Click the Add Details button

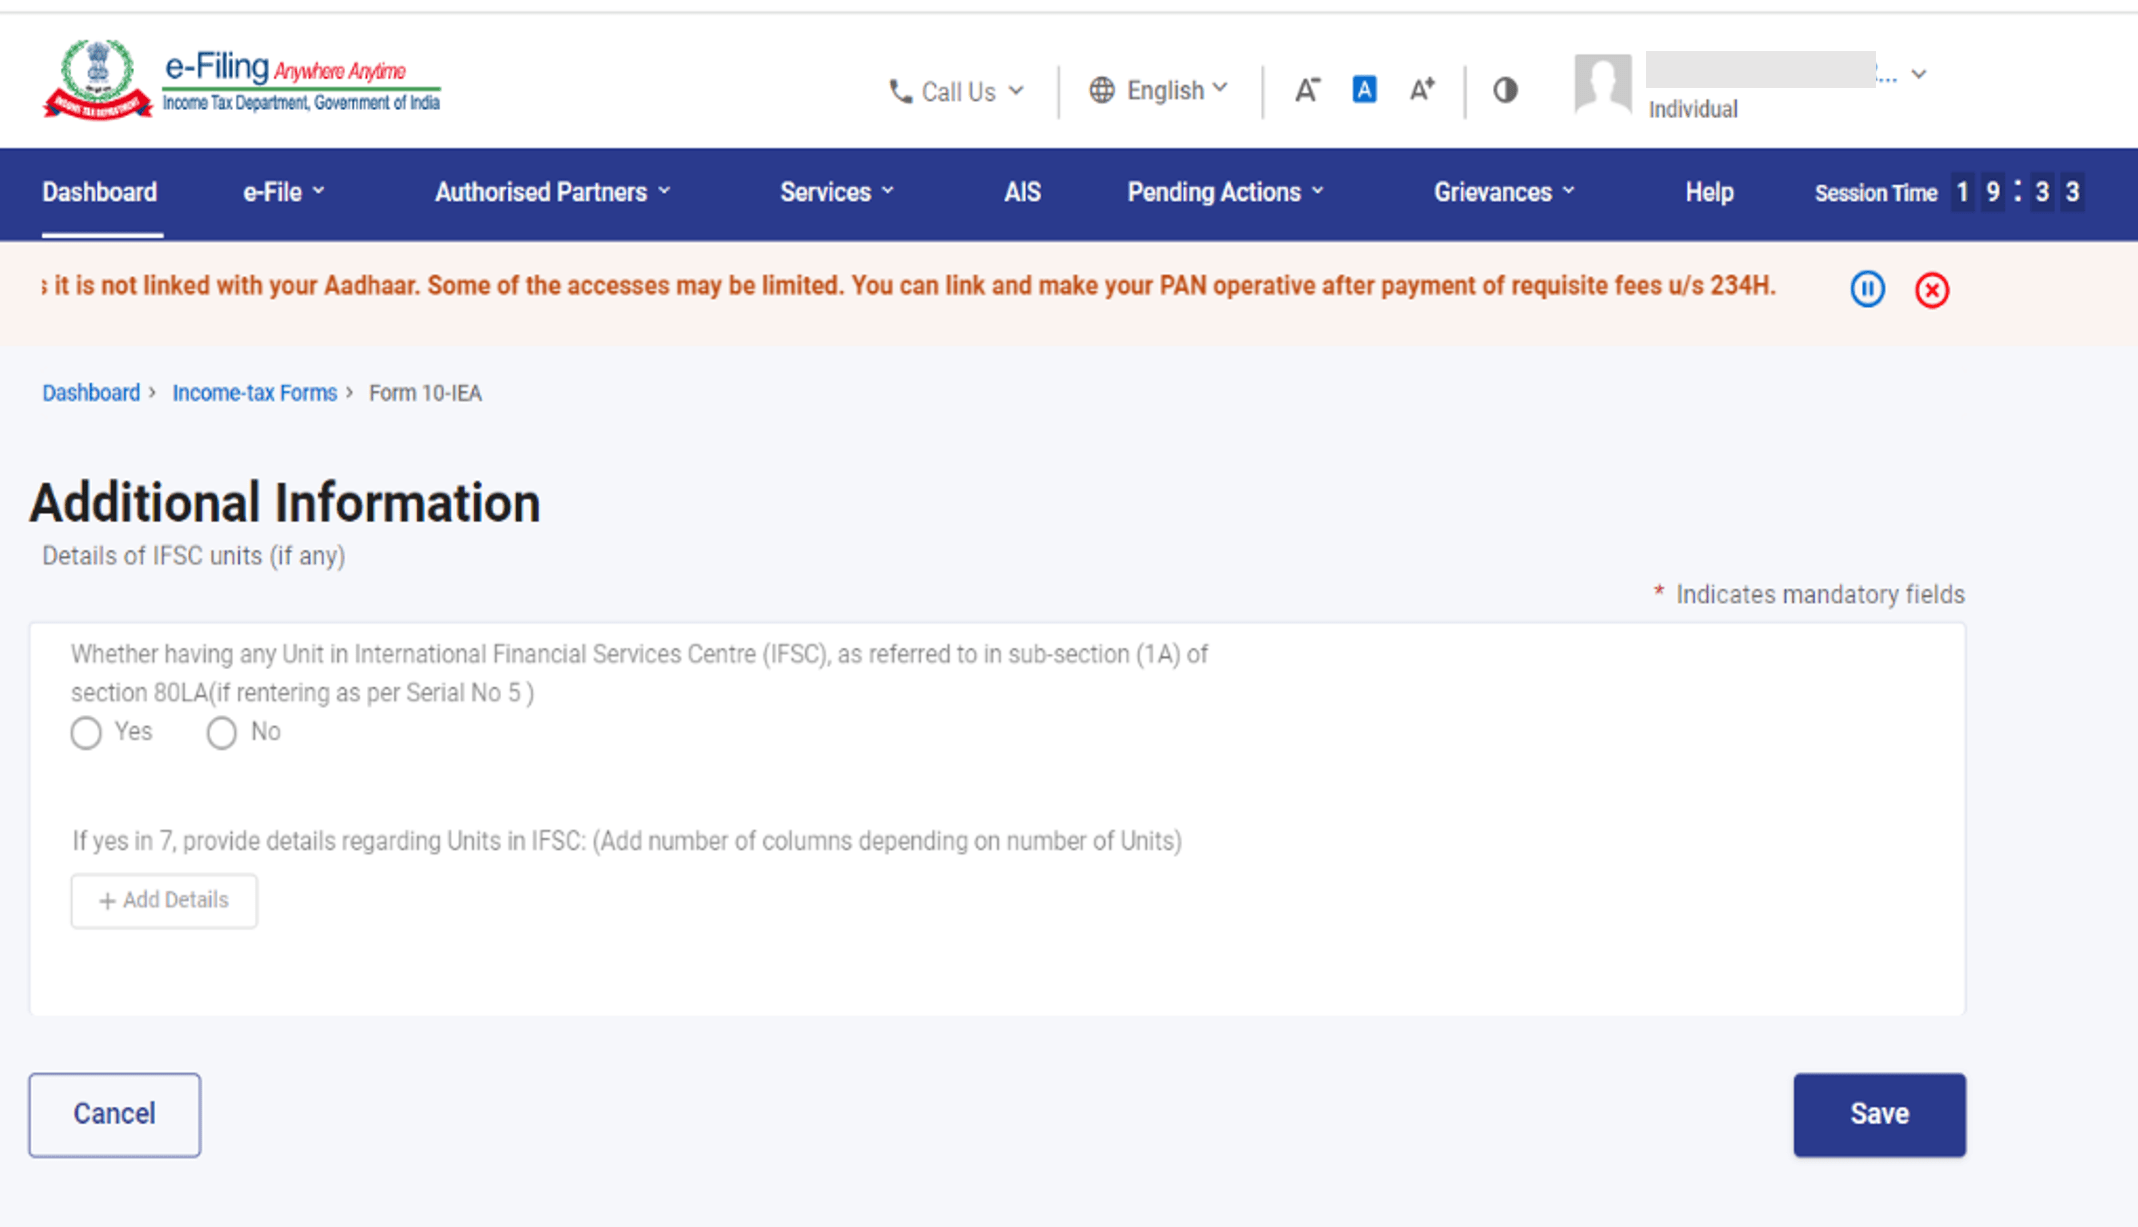tap(163, 900)
